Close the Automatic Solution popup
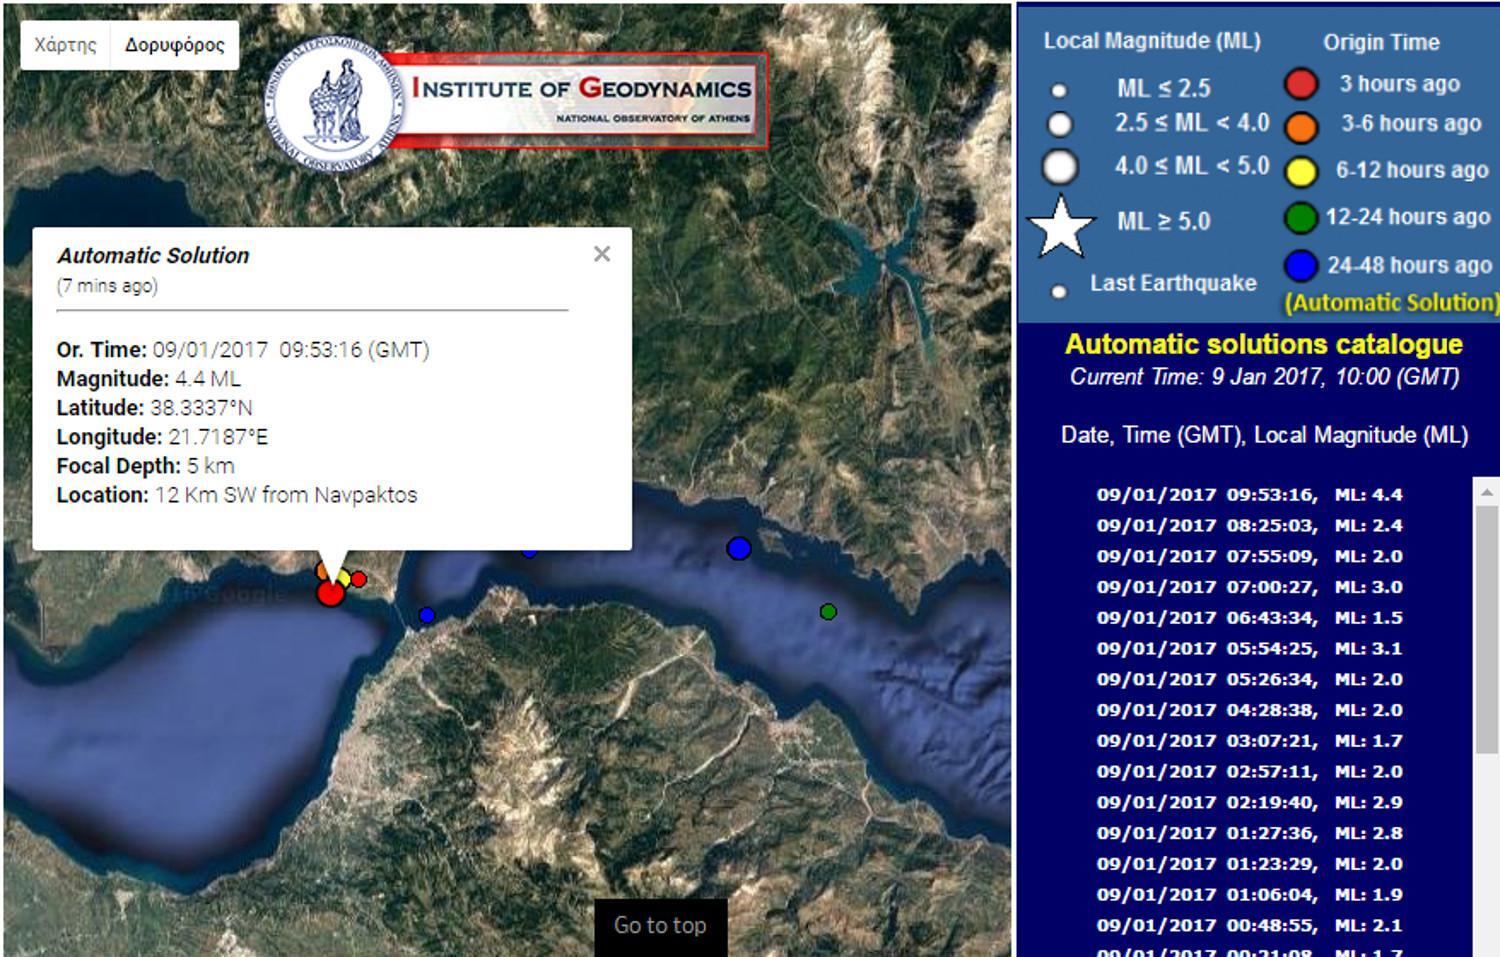The width and height of the screenshot is (1500, 957). click(602, 254)
